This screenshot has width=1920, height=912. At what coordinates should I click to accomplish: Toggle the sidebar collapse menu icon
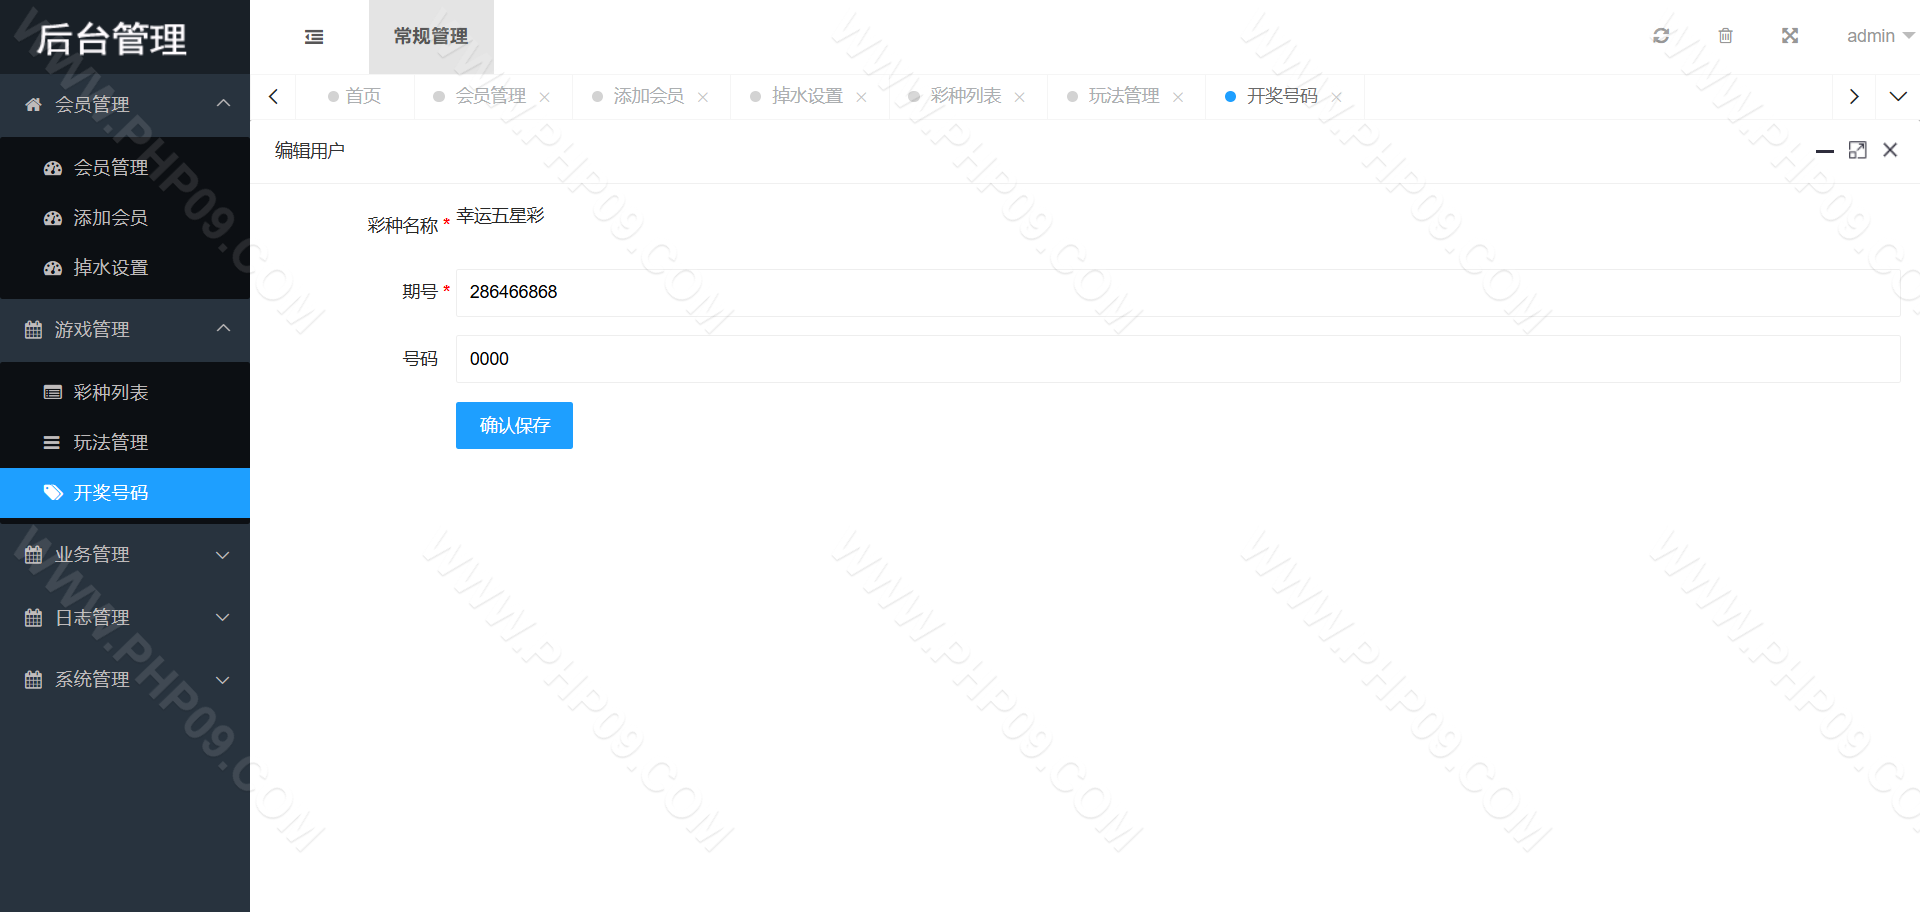(314, 37)
